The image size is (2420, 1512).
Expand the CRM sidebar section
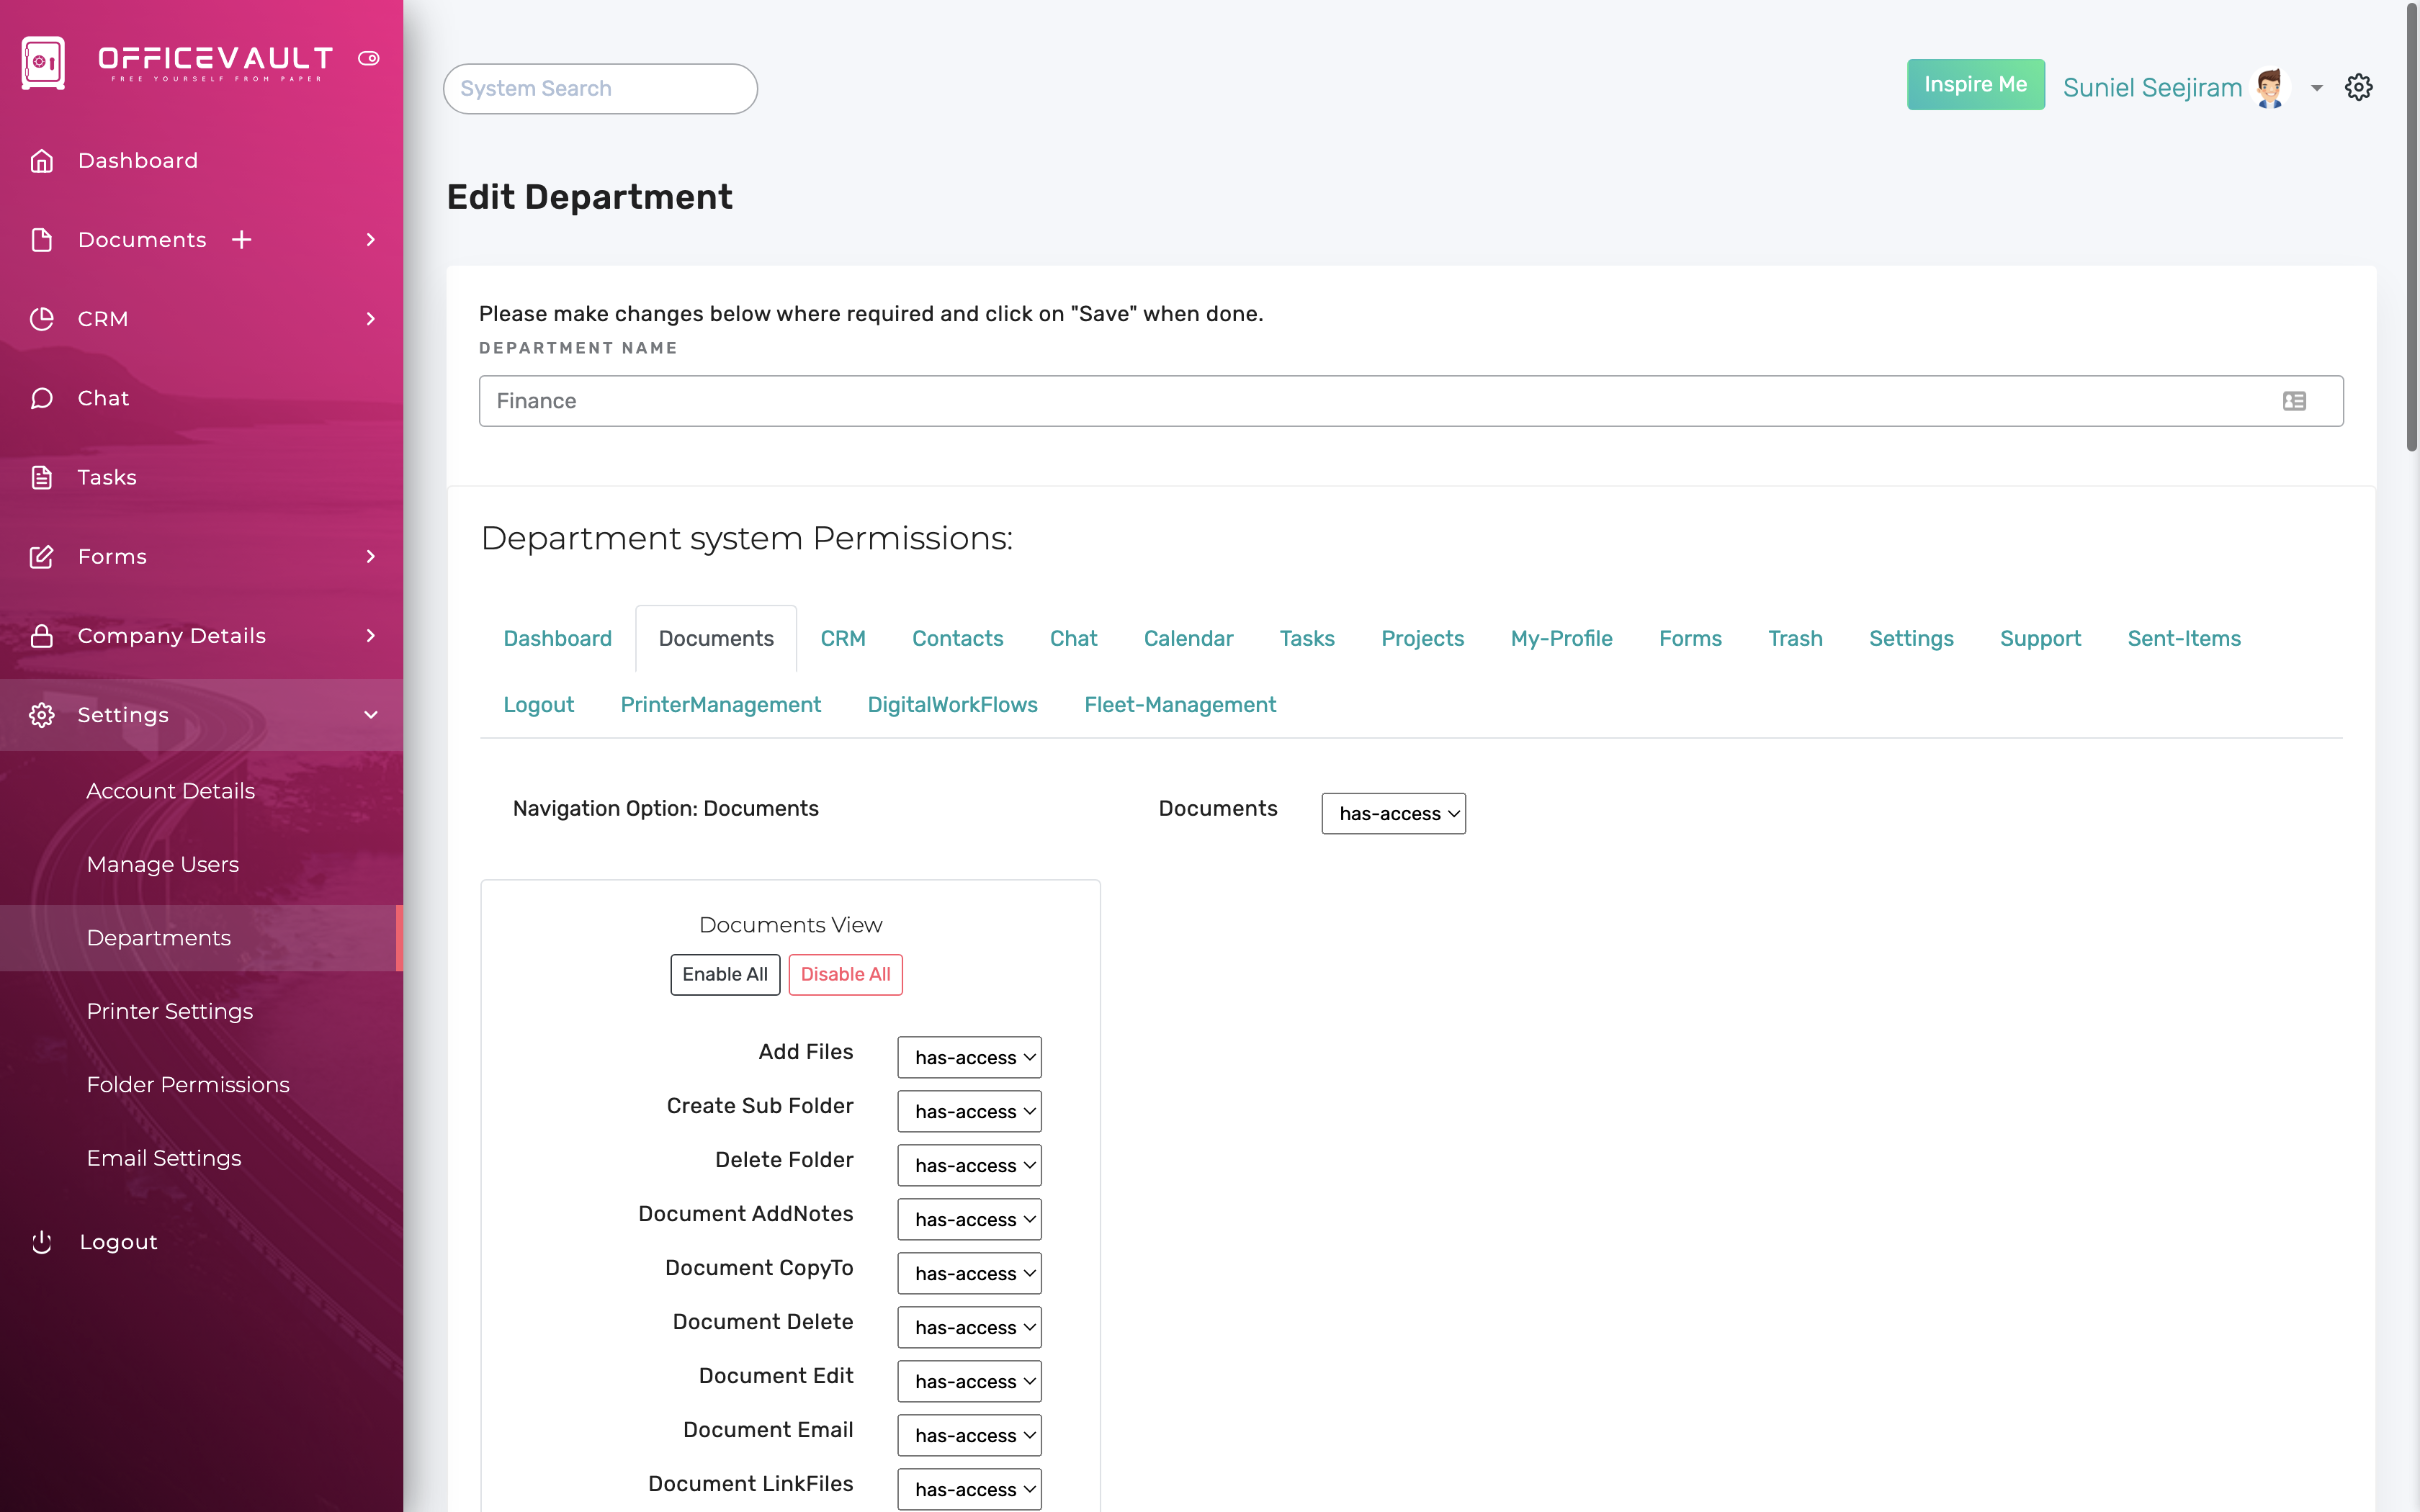coord(371,319)
